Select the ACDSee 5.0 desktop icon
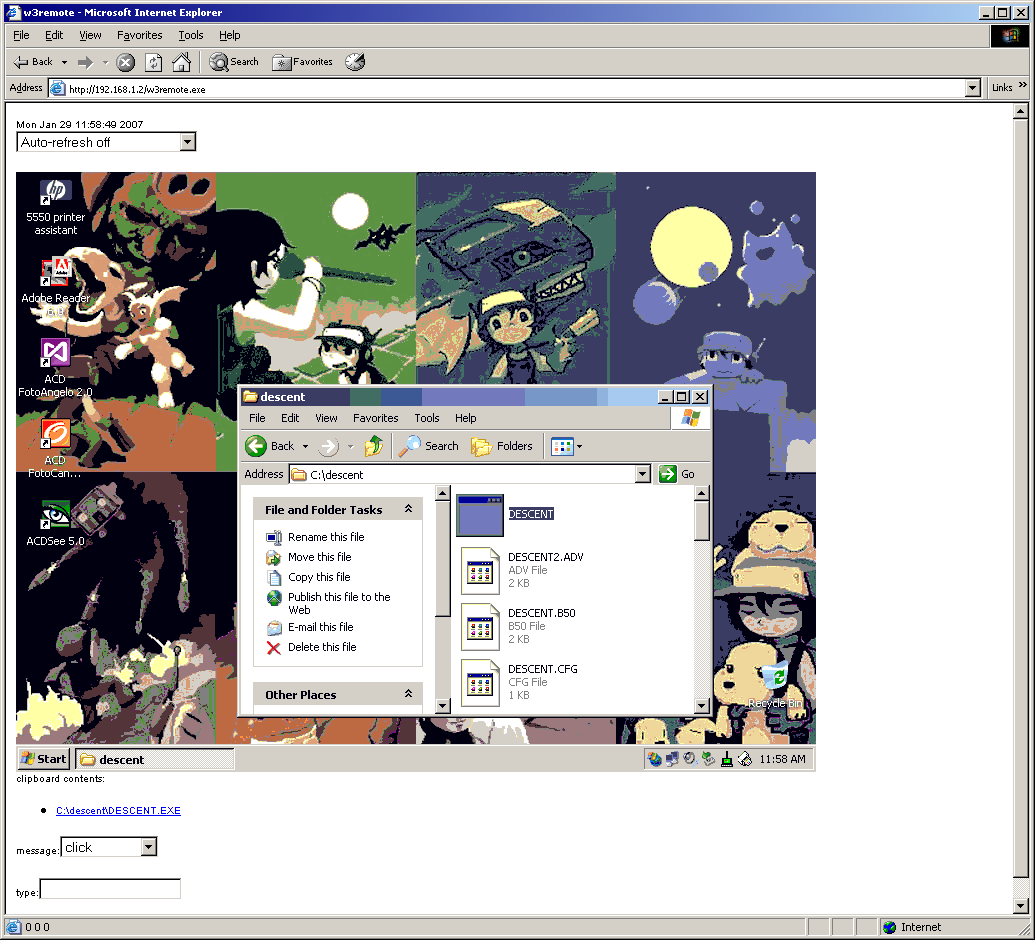1035x940 pixels. 55,524
